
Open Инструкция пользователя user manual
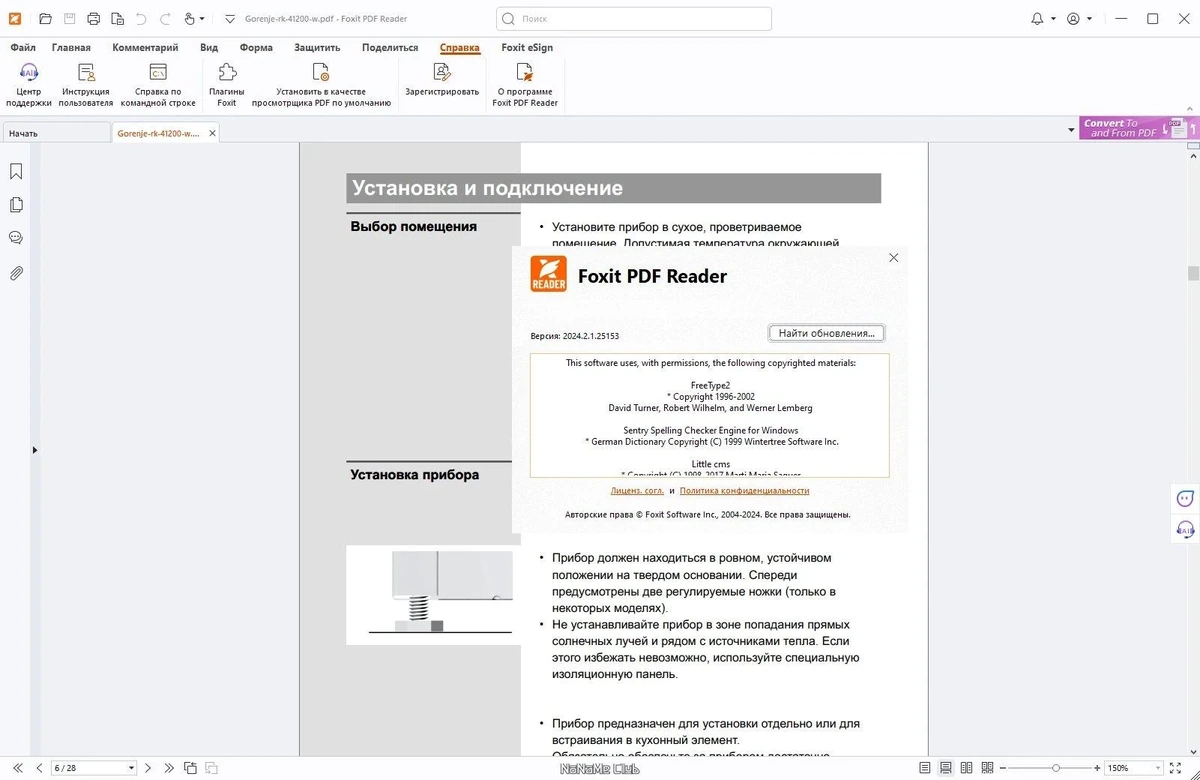pyautogui.click(x=86, y=85)
